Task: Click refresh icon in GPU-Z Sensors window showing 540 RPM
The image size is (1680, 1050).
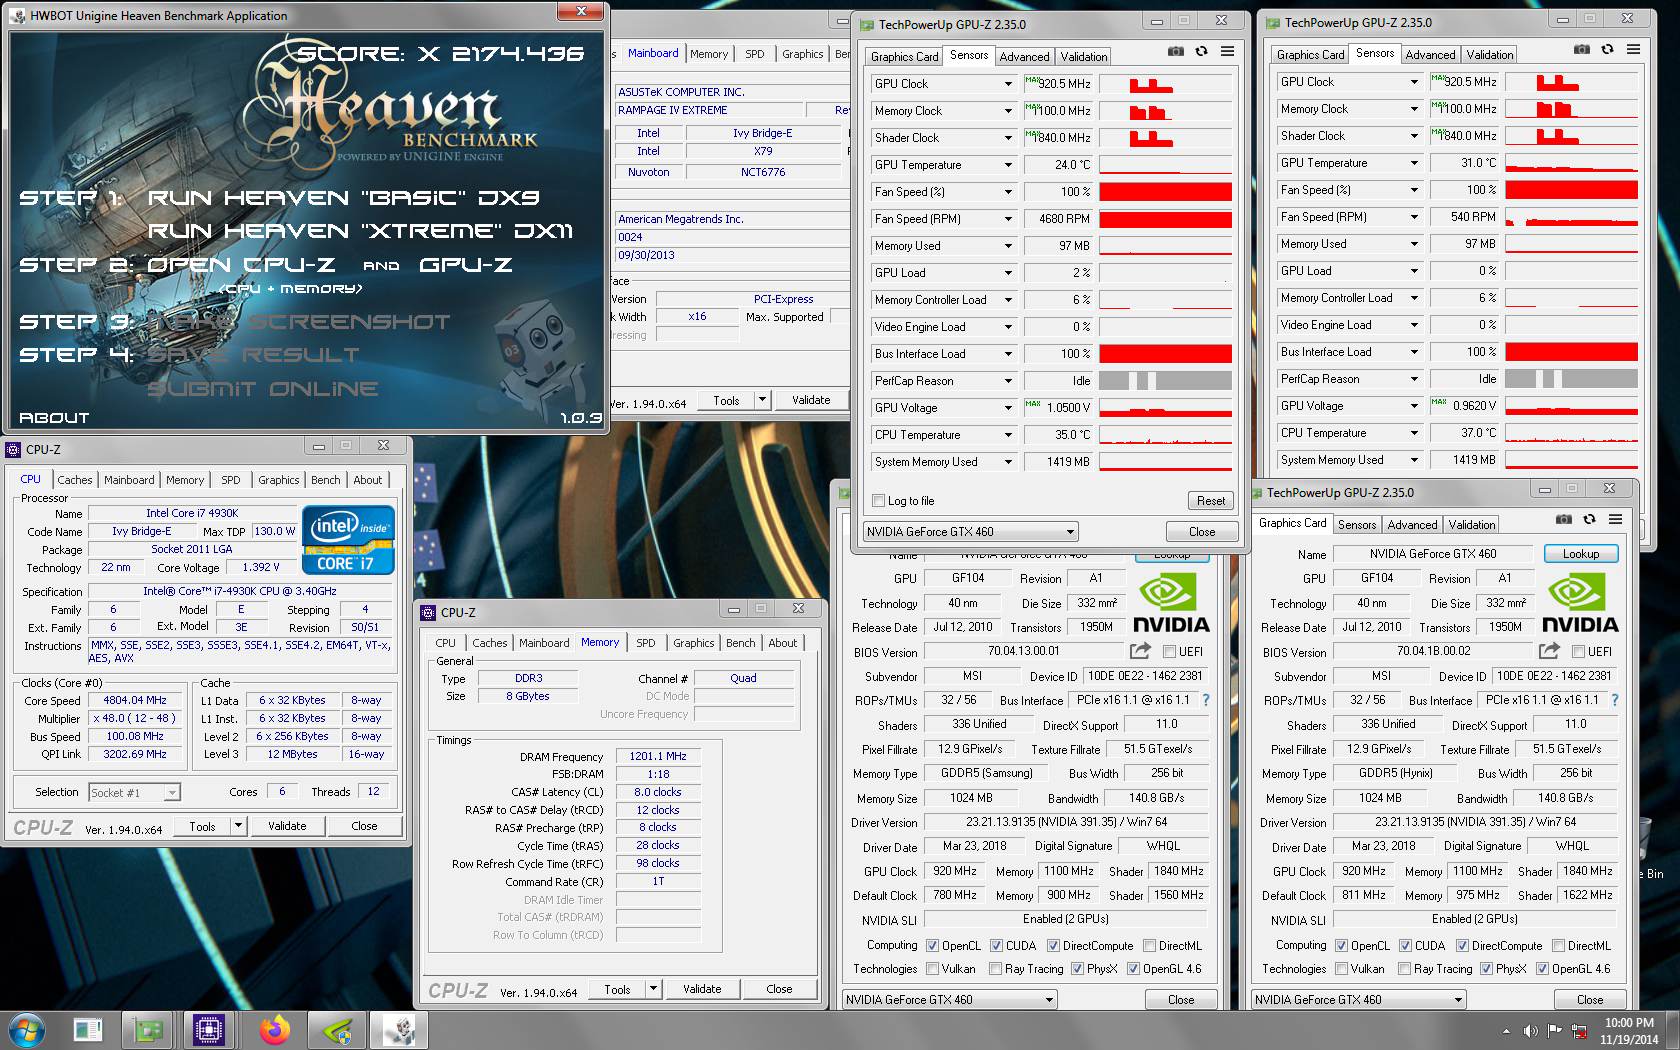Action: pyautogui.click(x=1607, y=50)
